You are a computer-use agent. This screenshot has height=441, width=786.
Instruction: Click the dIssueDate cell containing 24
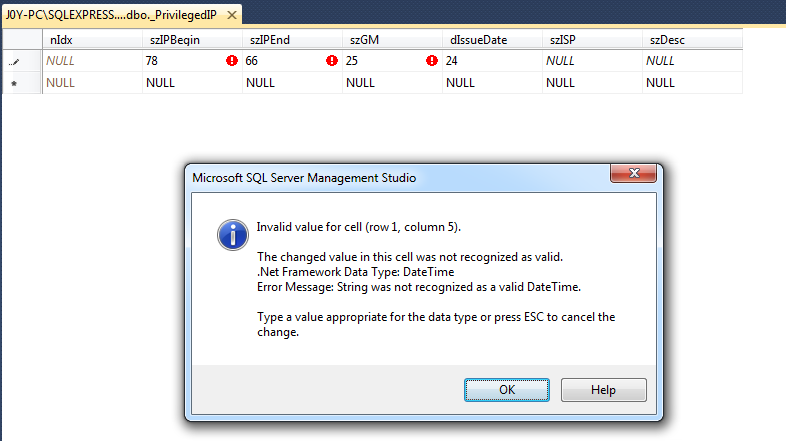pyautogui.click(x=492, y=61)
